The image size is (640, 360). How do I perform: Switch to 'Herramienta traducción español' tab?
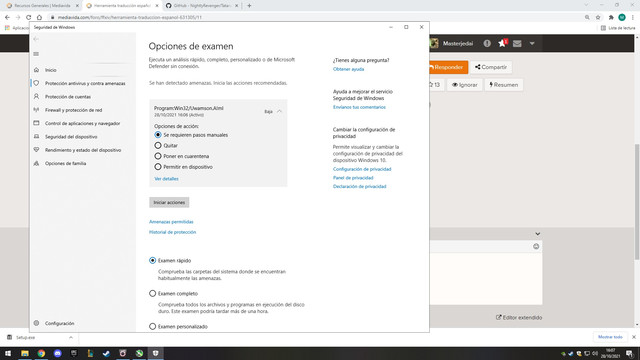[122, 6]
